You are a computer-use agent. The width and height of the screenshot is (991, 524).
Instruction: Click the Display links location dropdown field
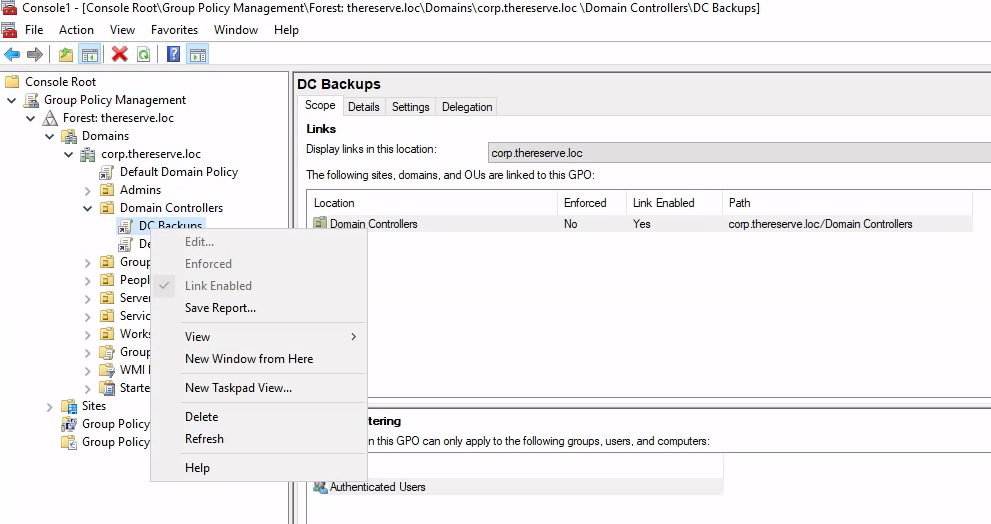pyautogui.click(x=738, y=153)
